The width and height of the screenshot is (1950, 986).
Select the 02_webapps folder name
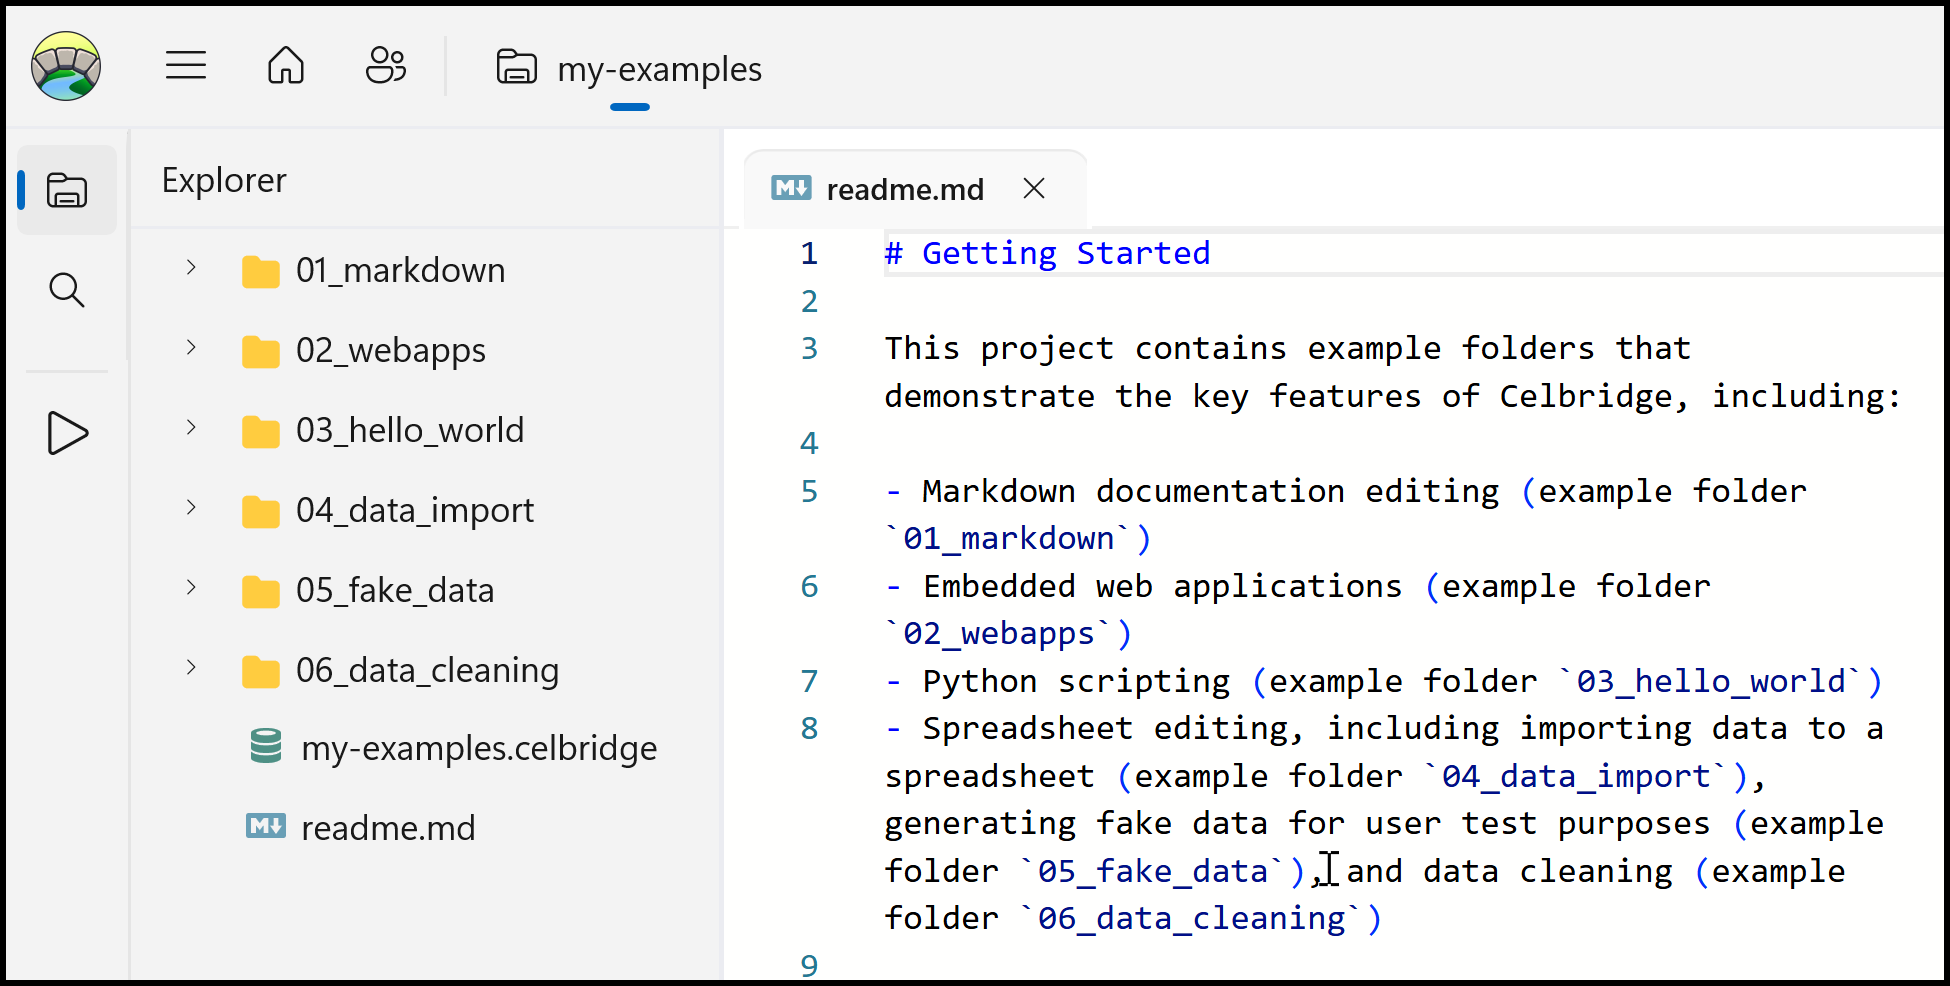[x=391, y=351]
